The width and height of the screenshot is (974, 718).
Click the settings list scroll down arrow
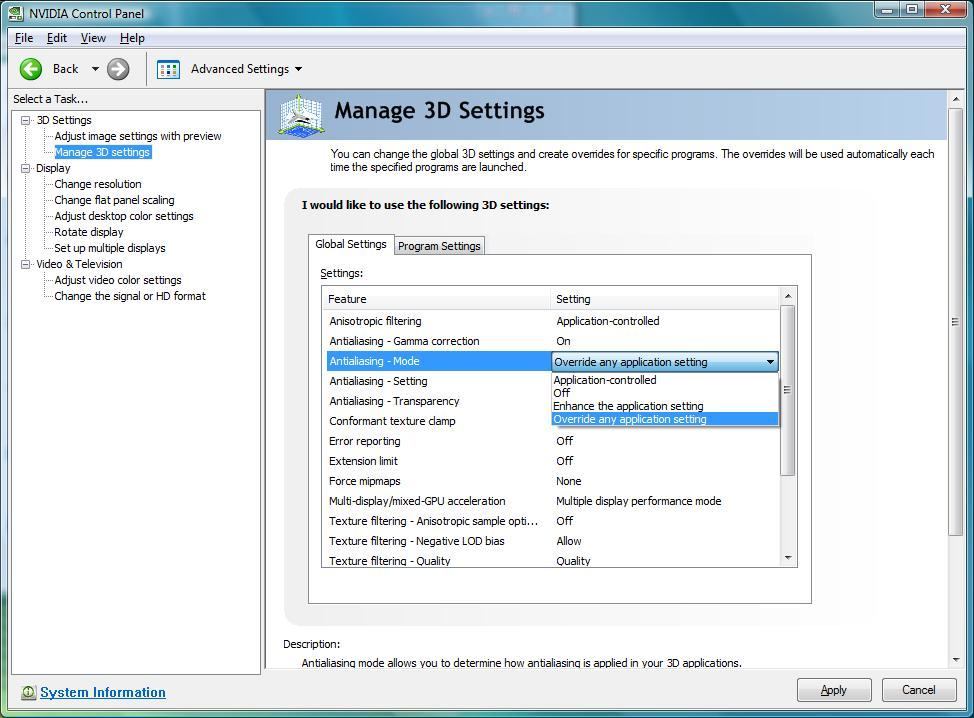point(788,558)
